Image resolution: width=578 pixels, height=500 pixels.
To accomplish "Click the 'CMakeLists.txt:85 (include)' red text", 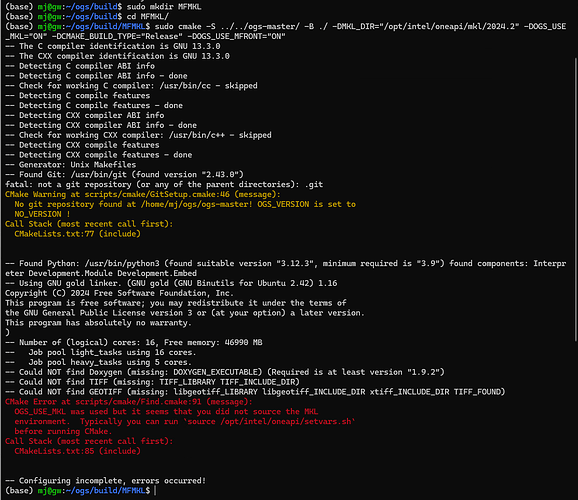I will pos(77,451).
